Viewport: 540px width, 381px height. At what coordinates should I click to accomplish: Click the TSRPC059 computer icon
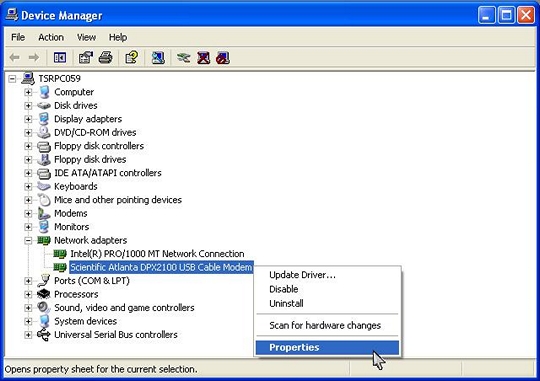[x=28, y=79]
